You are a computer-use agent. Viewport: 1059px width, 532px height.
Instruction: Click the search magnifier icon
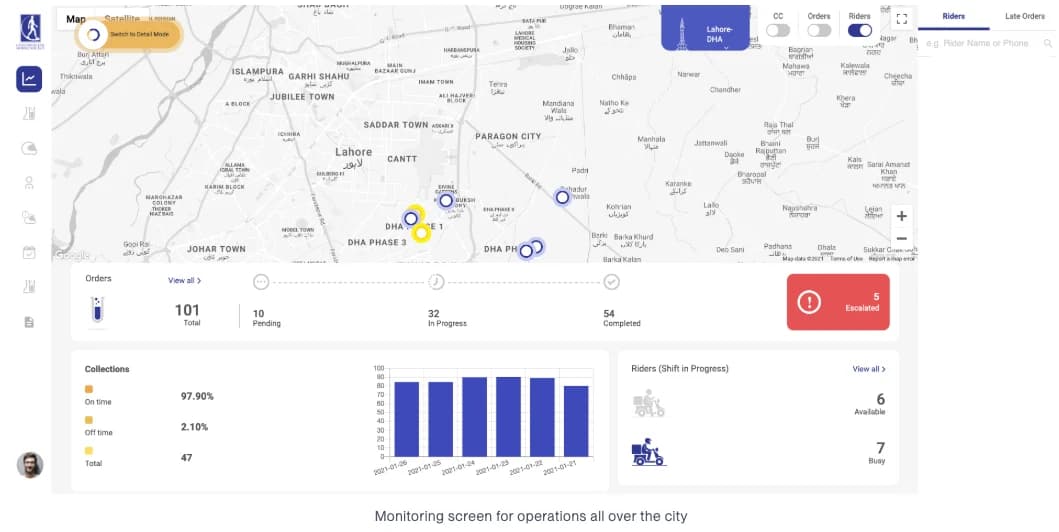point(1048,43)
